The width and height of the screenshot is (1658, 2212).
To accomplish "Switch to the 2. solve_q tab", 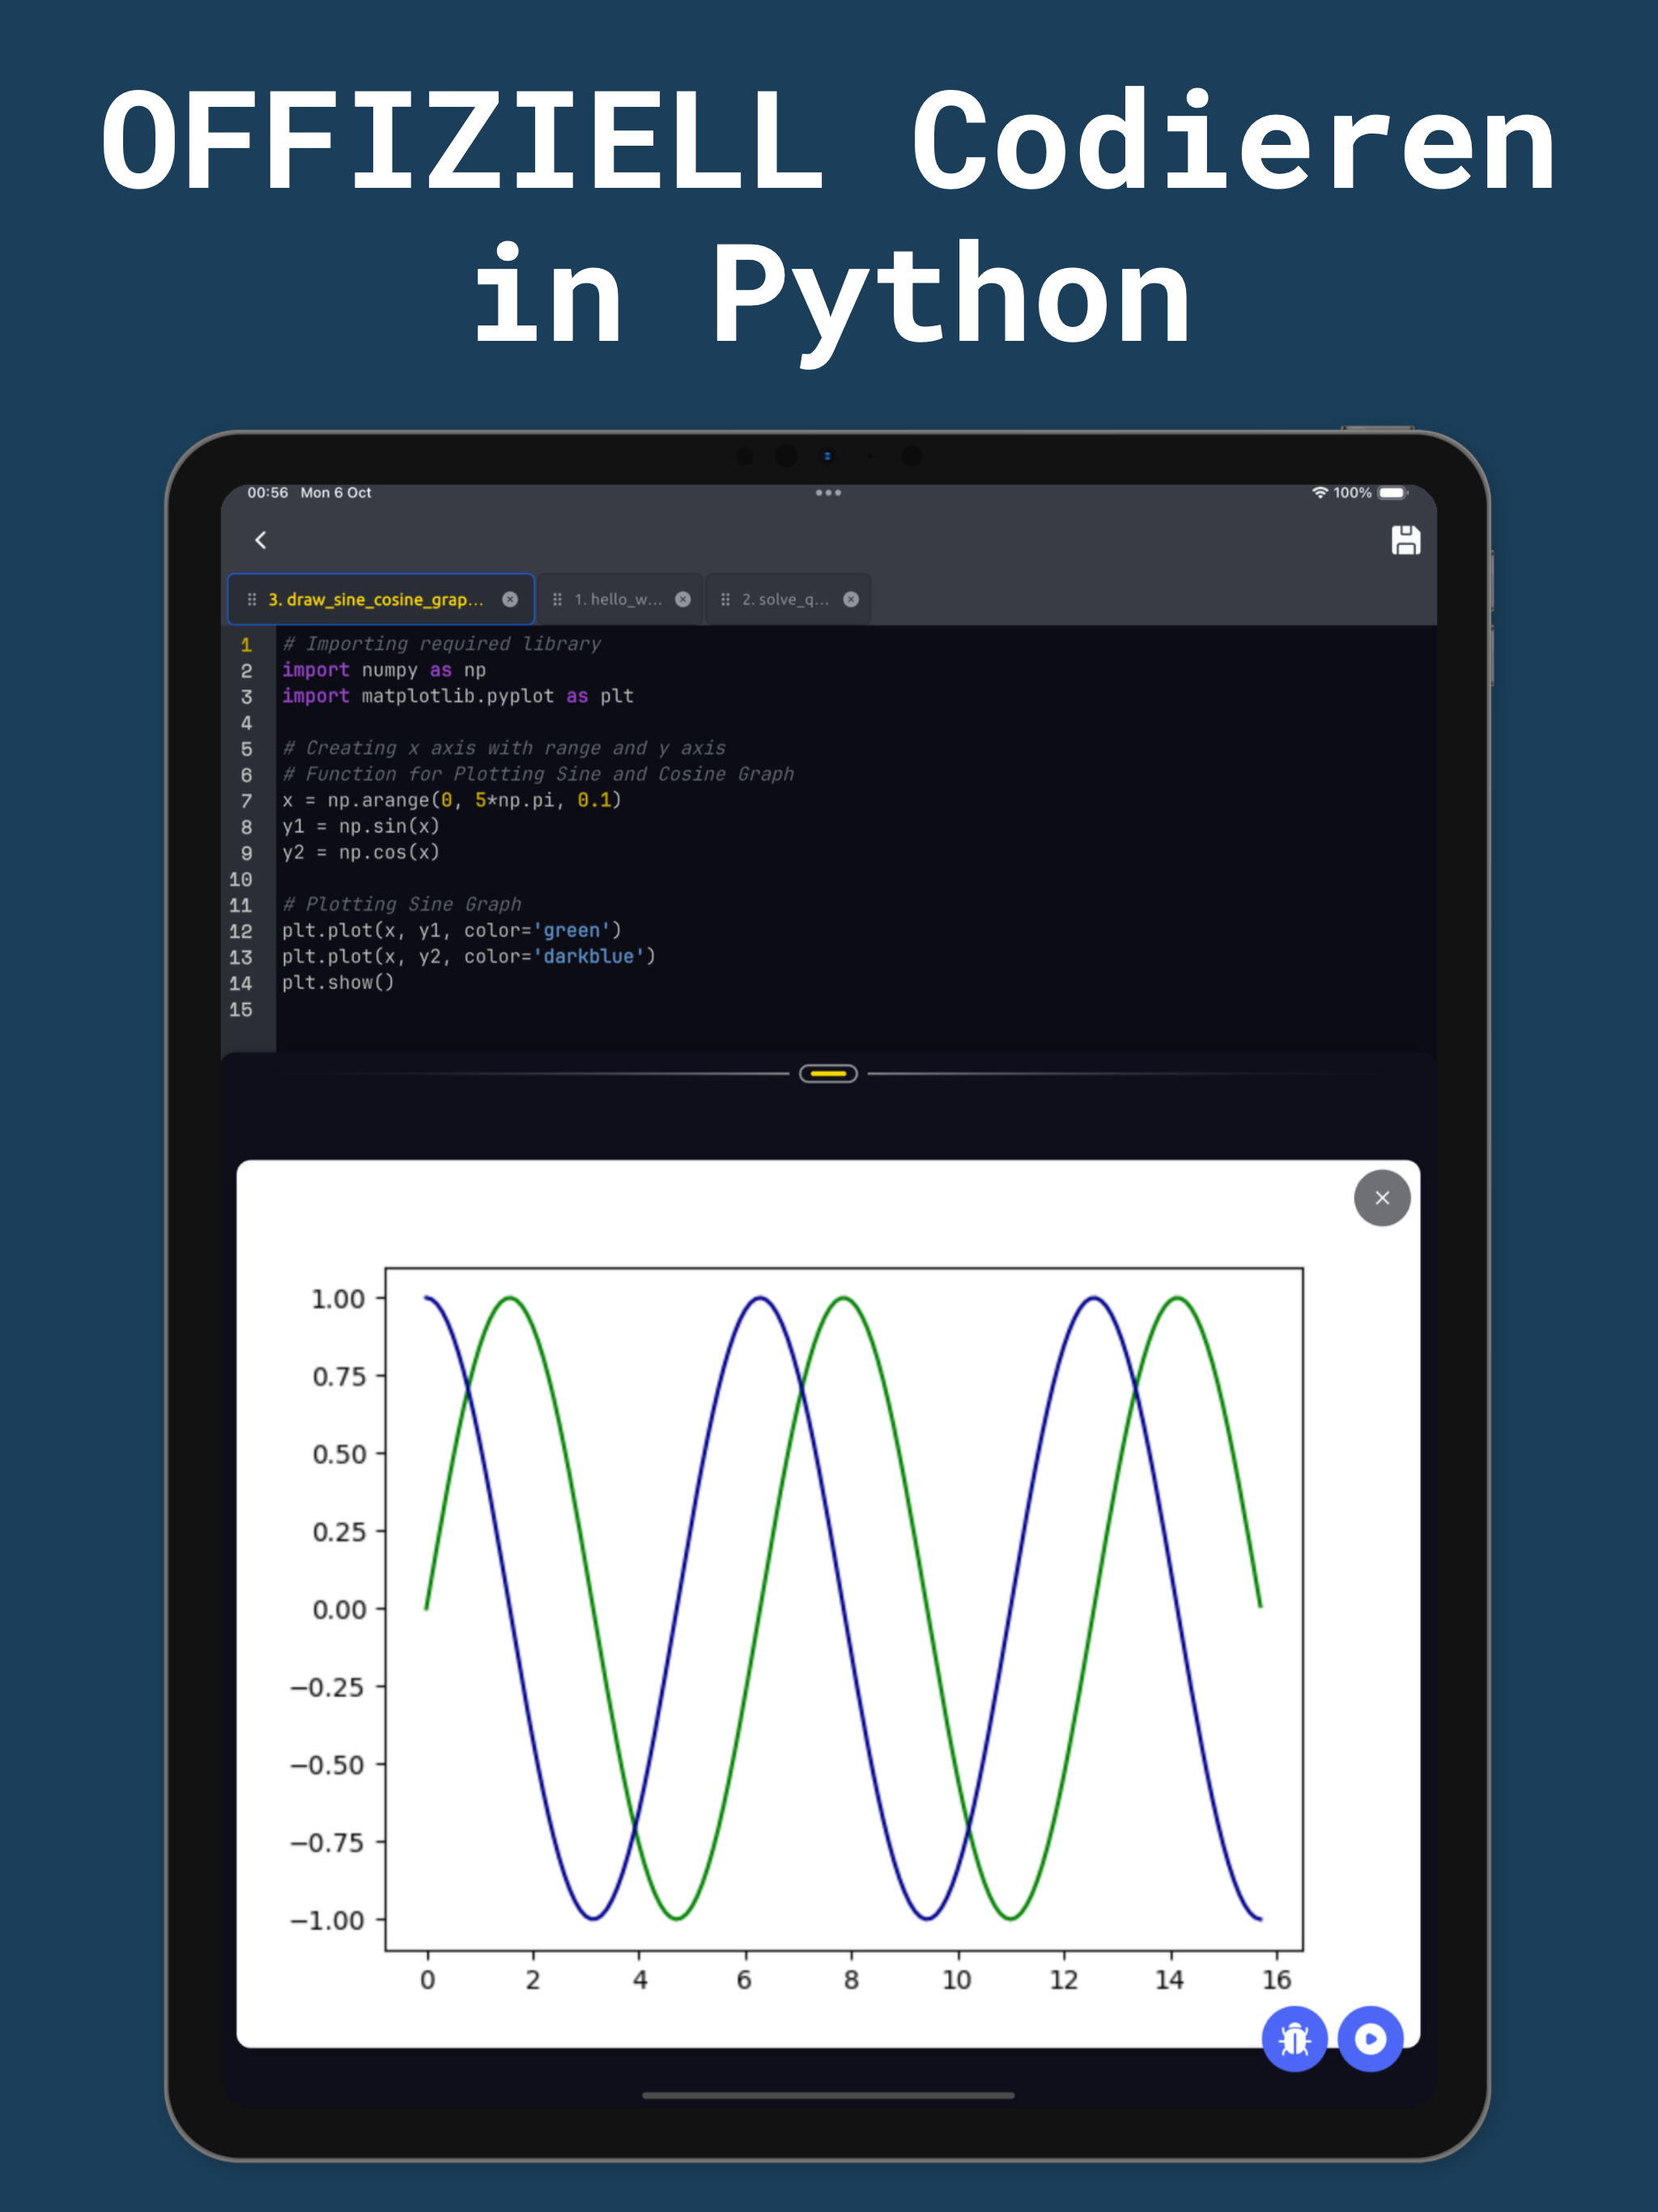I will point(785,599).
